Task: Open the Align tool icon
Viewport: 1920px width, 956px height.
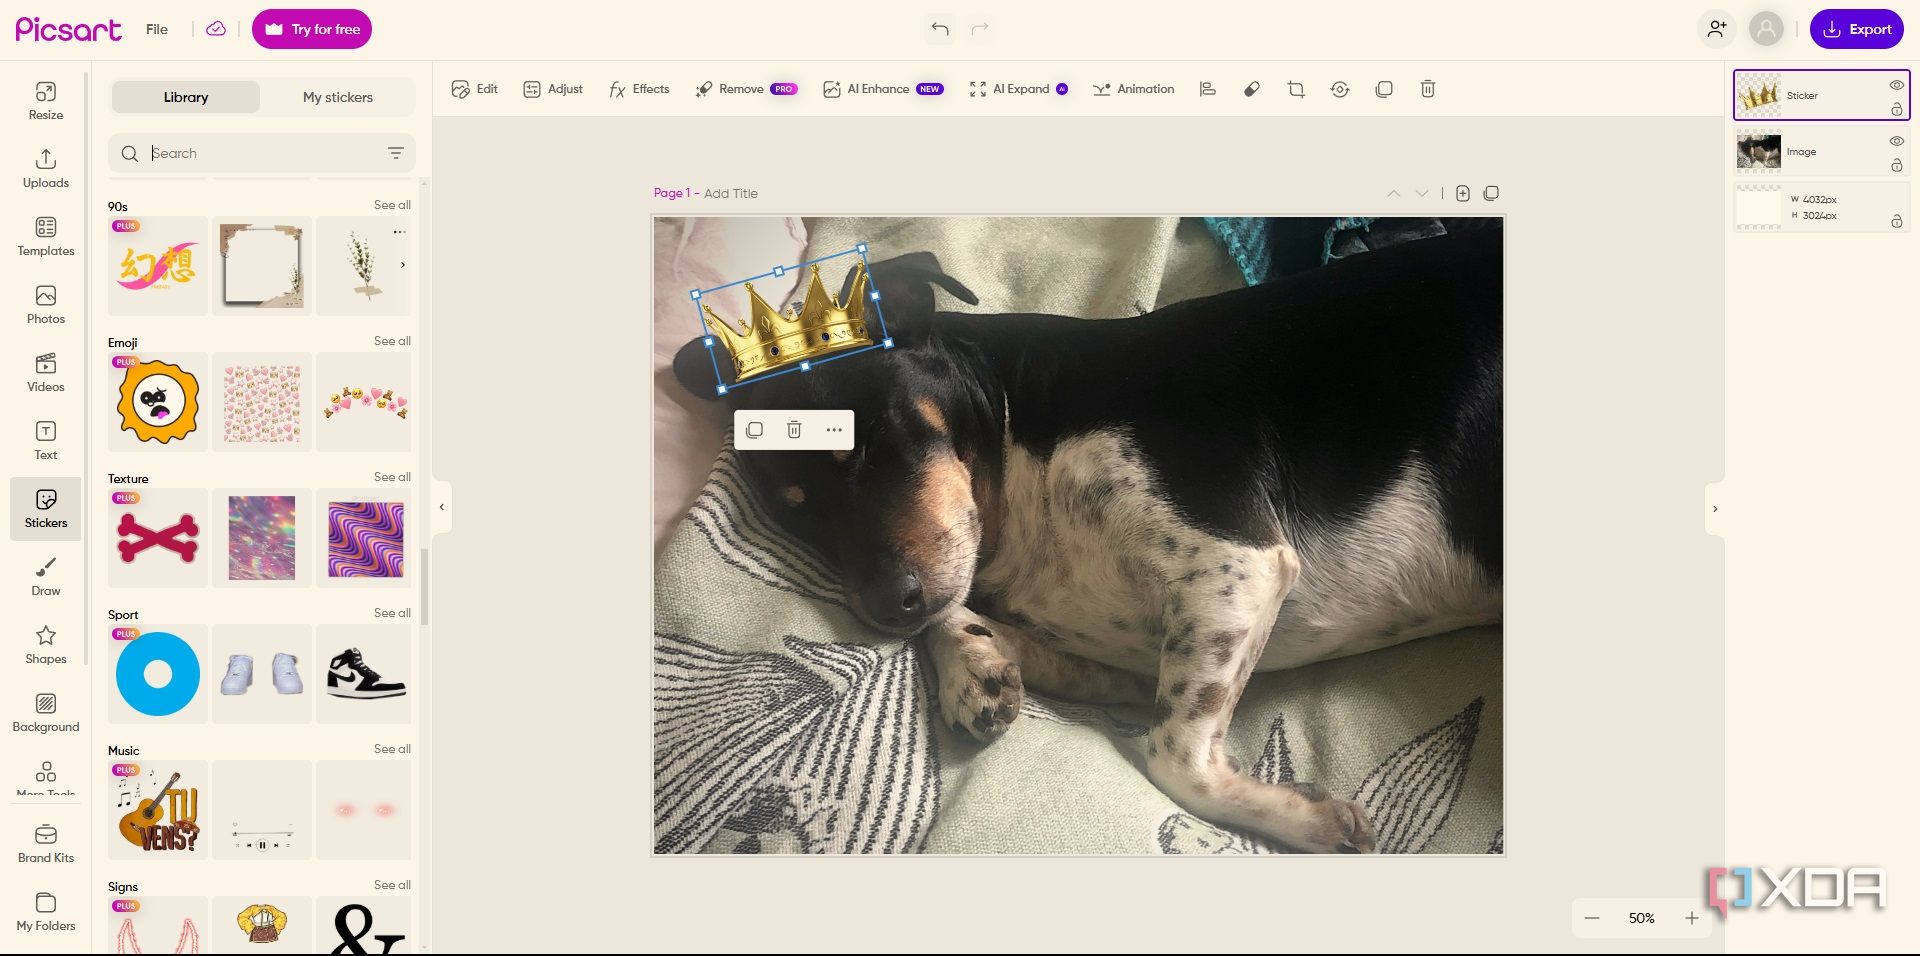Action: click(x=1208, y=89)
